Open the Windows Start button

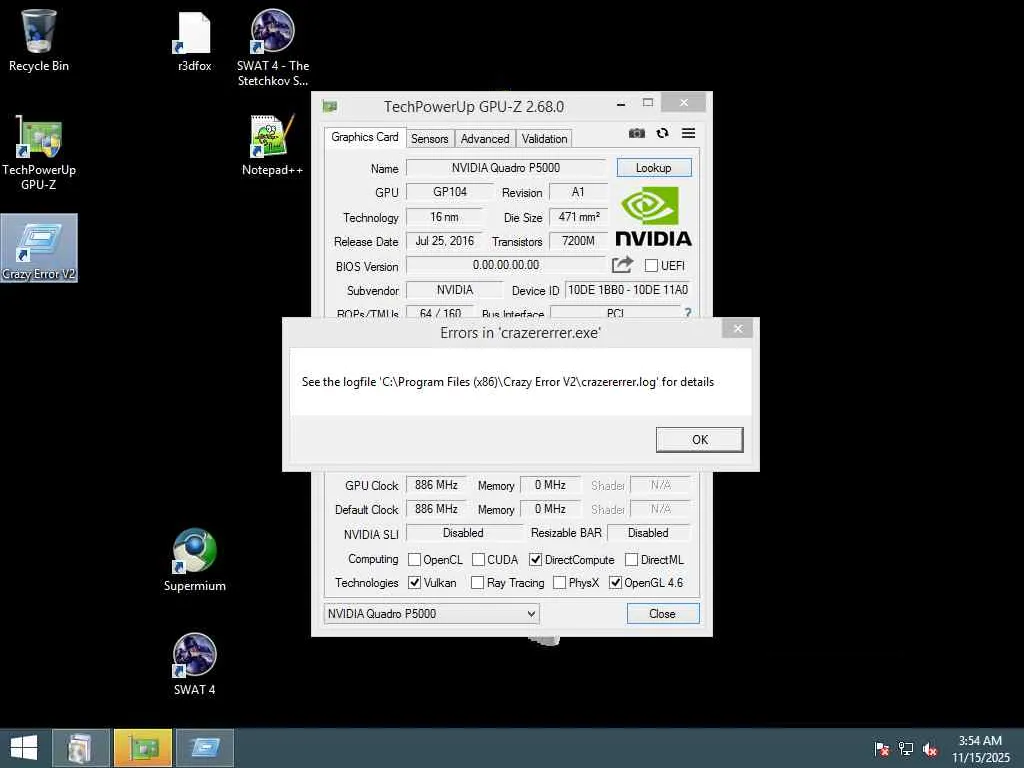(24, 748)
